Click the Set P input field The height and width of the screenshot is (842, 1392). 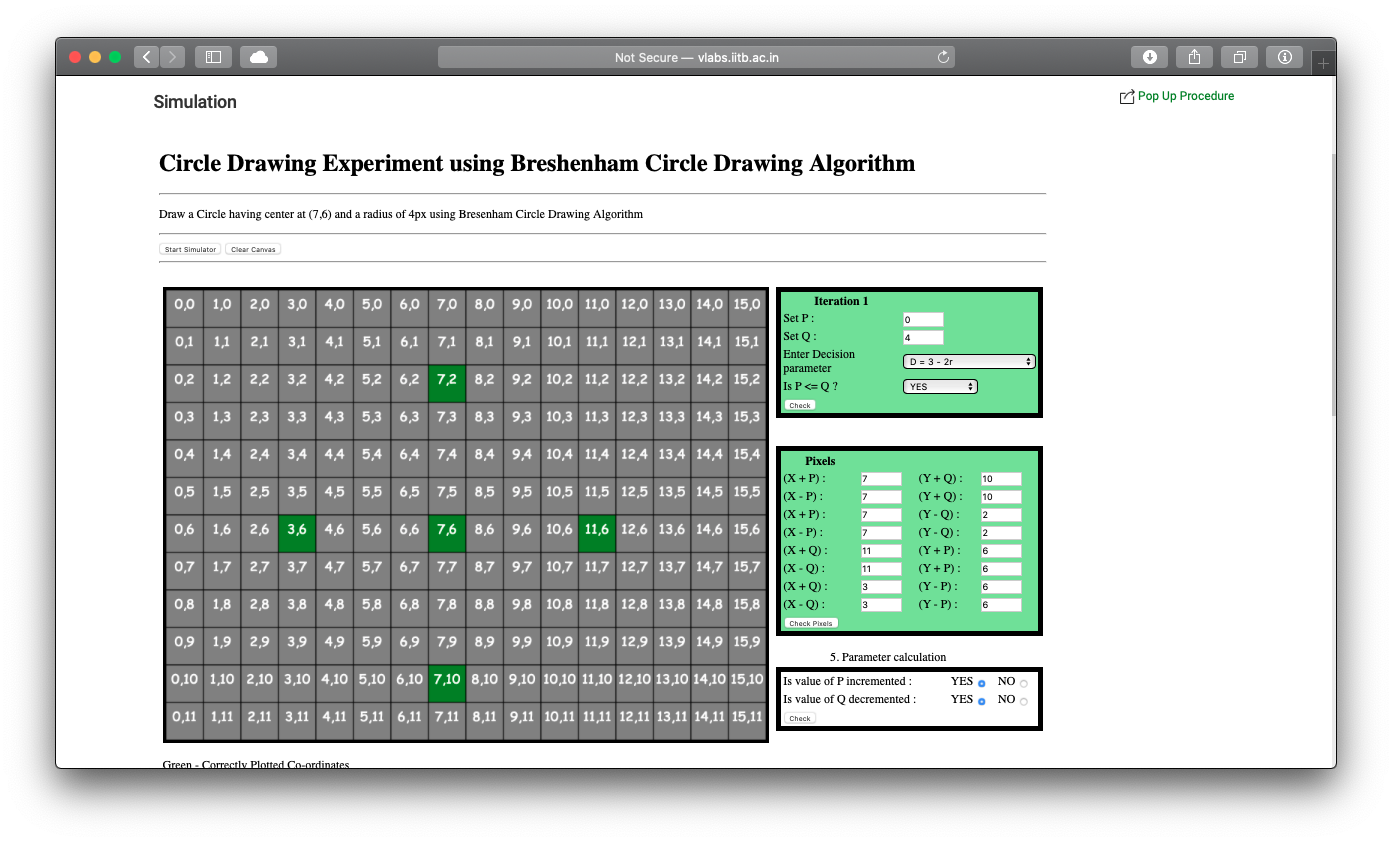[923, 320]
